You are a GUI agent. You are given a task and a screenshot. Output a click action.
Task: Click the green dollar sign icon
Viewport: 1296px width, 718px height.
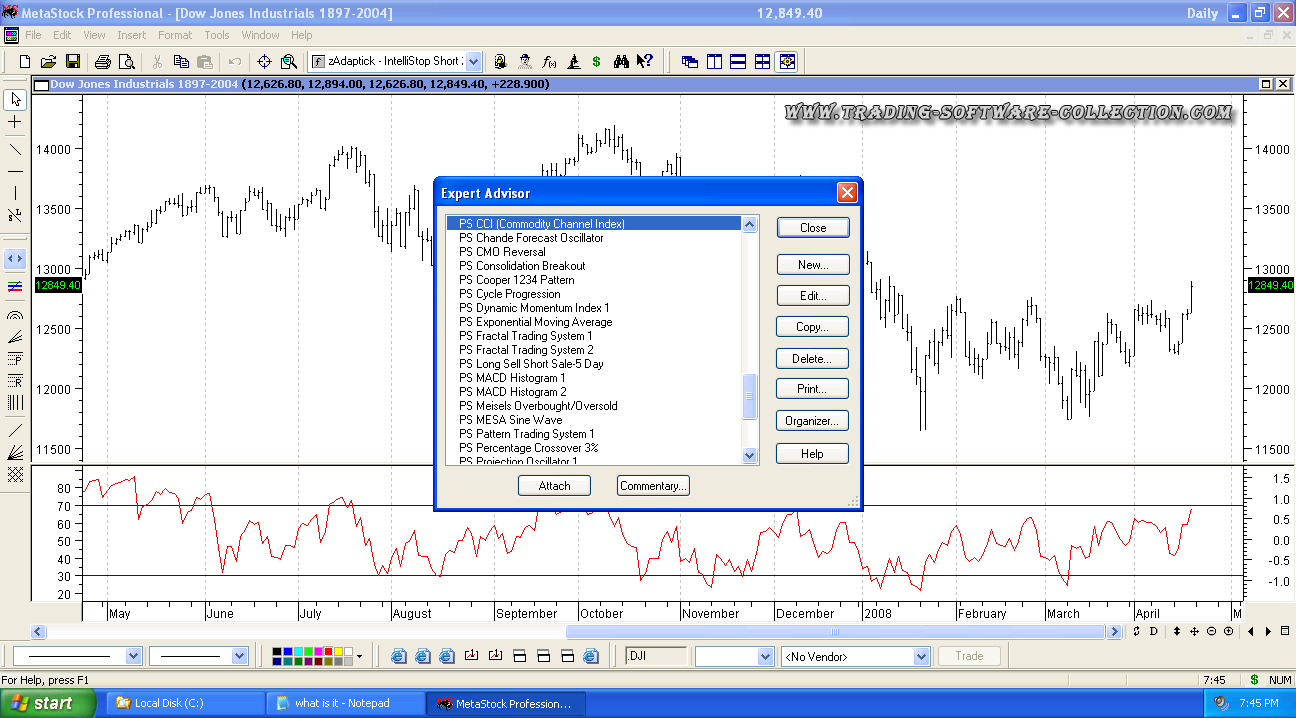596,61
